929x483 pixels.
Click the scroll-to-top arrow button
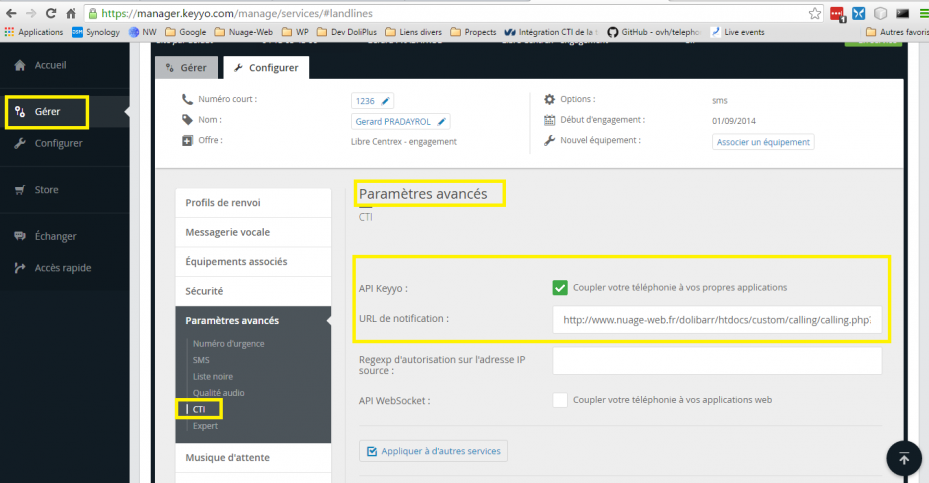pos(904,458)
